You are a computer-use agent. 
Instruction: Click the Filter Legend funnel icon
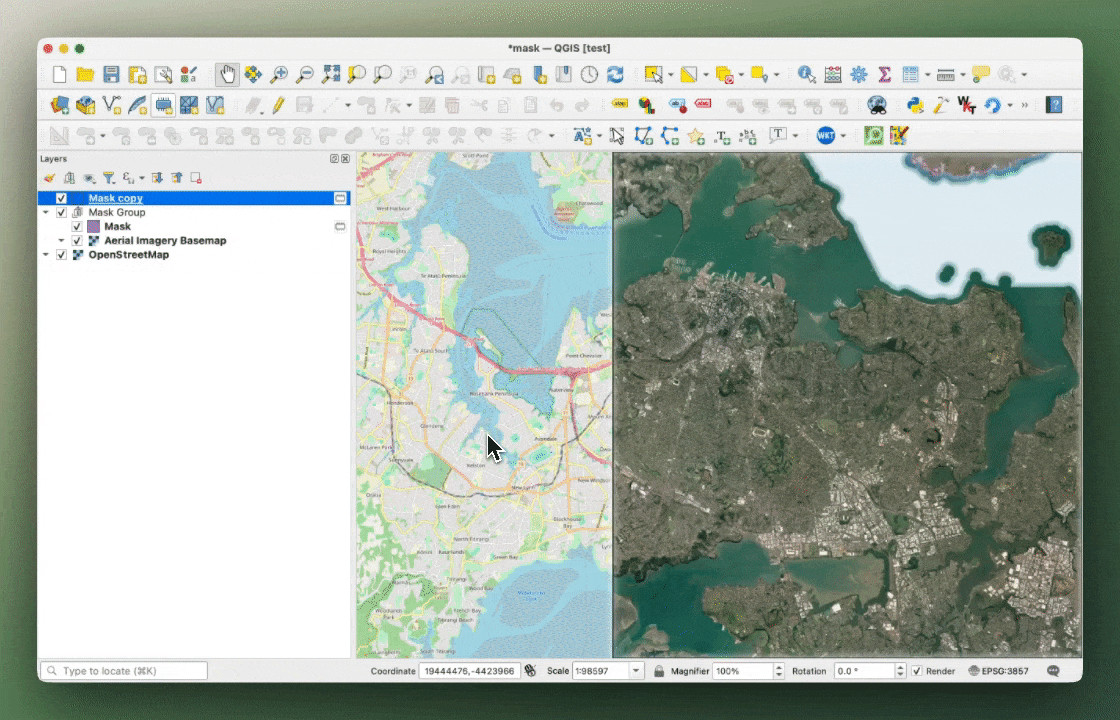[109, 178]
